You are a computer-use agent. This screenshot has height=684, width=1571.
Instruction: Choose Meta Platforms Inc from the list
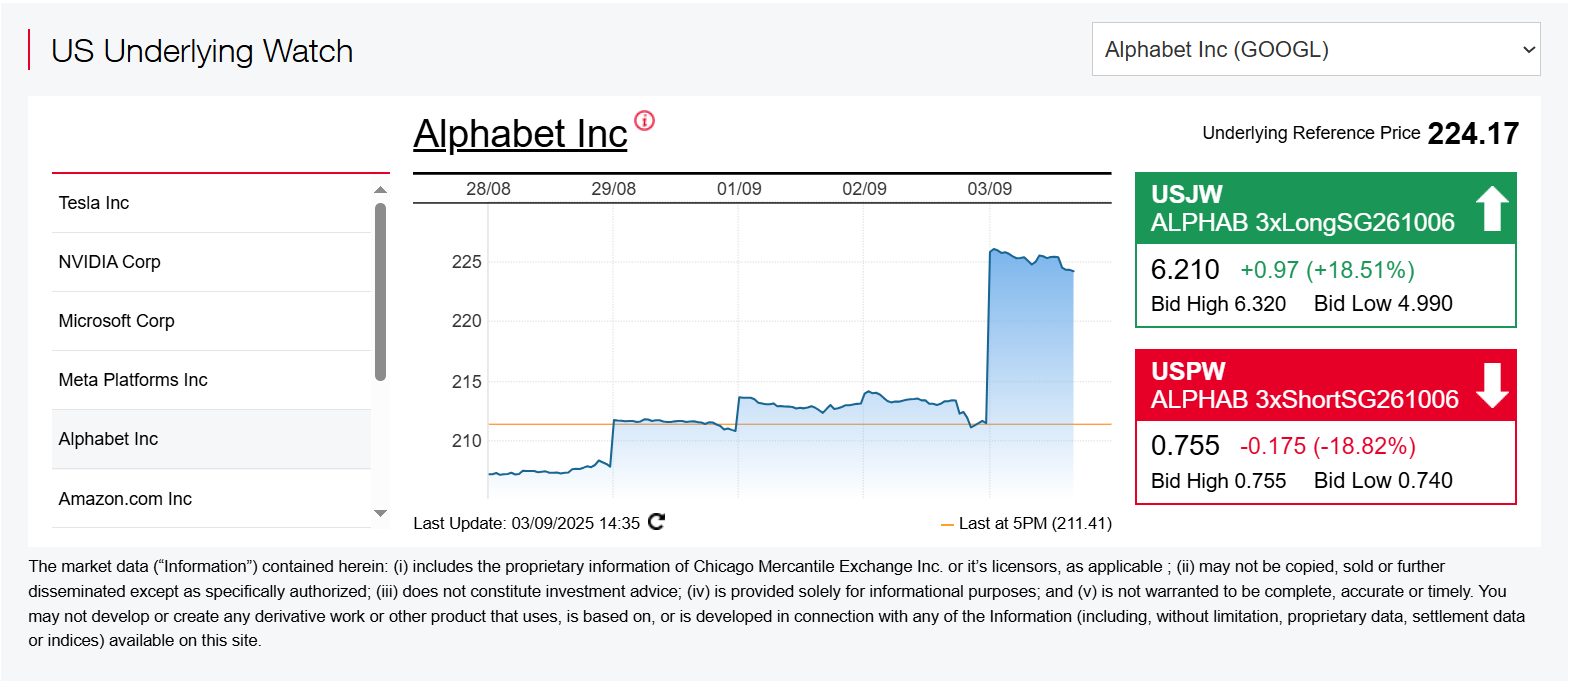pyautogui.click(x=211, y=380)
